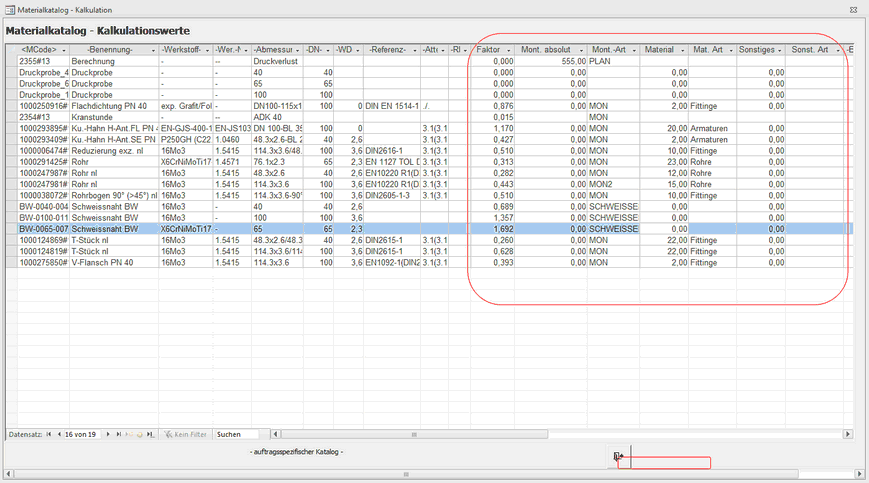Go to first record in navigator

47,435
